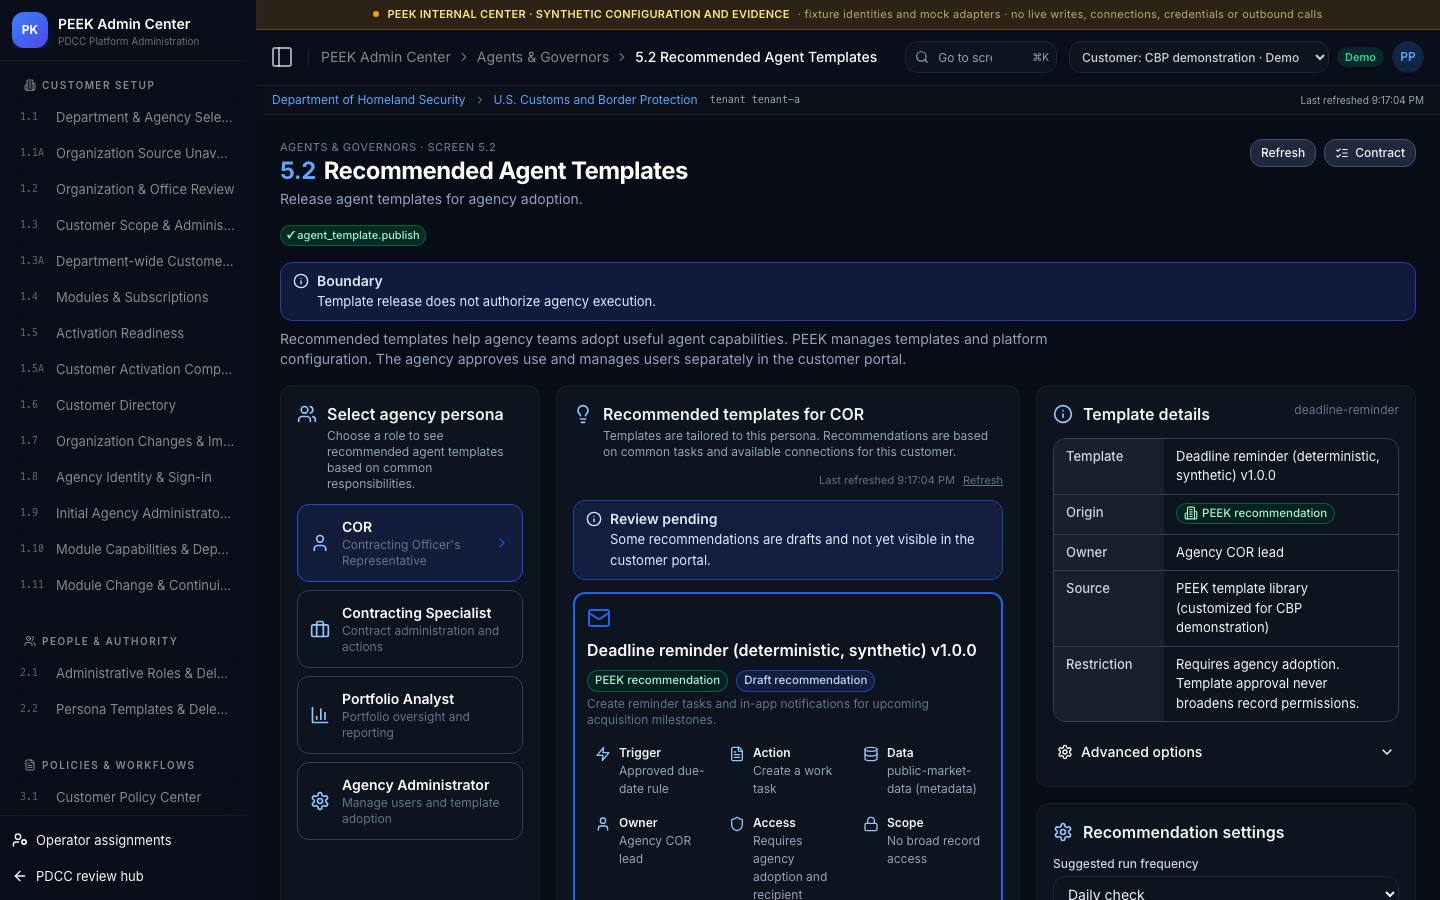Click the PEEK Admin Center breadcrumb

386,57
